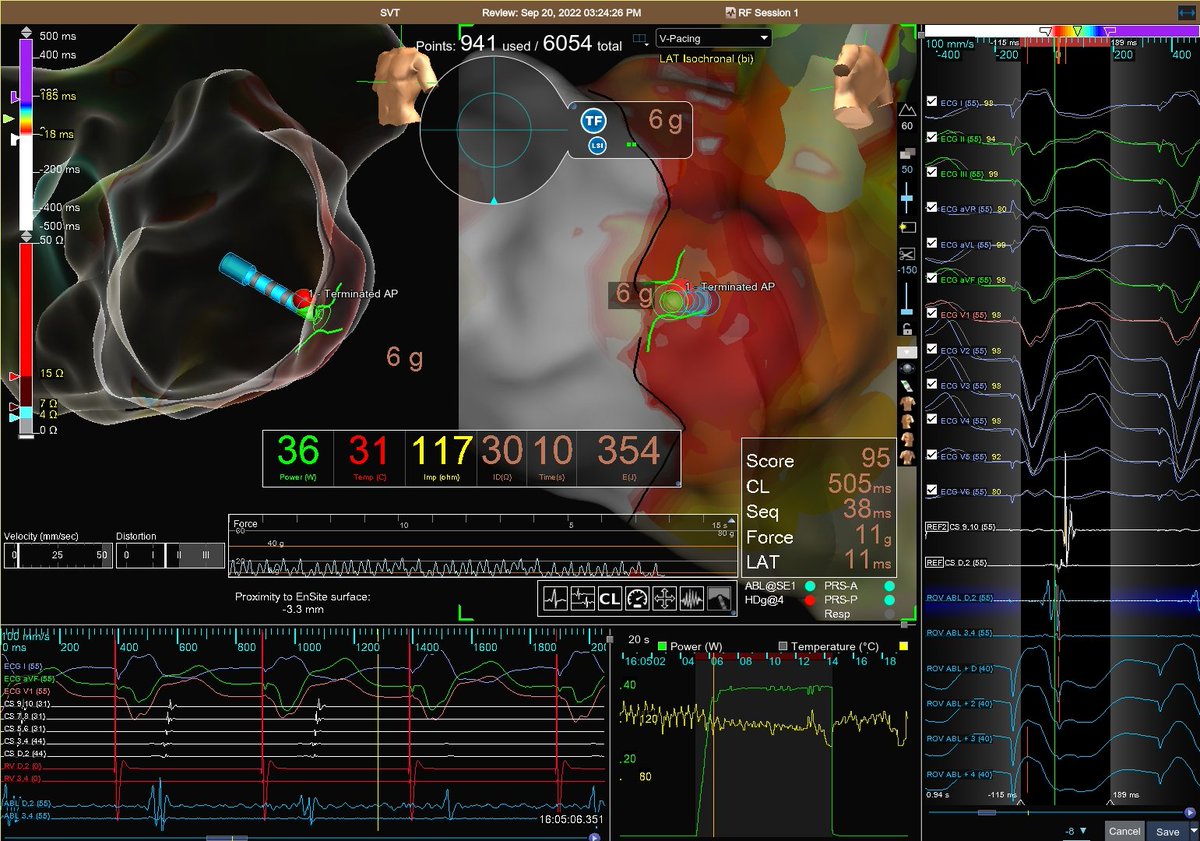Select the single waveform display icon
The image size is (1200, 841).
(x=555, y=598)
